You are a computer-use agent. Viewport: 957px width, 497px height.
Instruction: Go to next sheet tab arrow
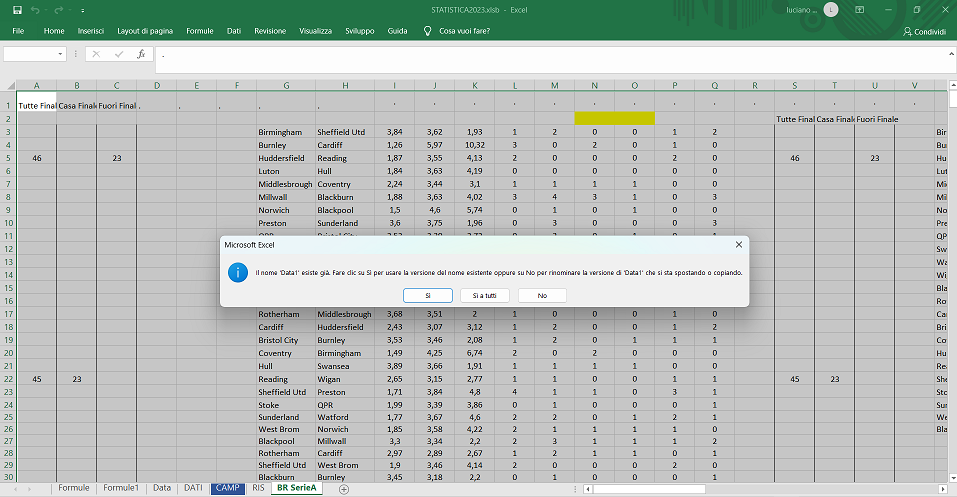(29, 489)
